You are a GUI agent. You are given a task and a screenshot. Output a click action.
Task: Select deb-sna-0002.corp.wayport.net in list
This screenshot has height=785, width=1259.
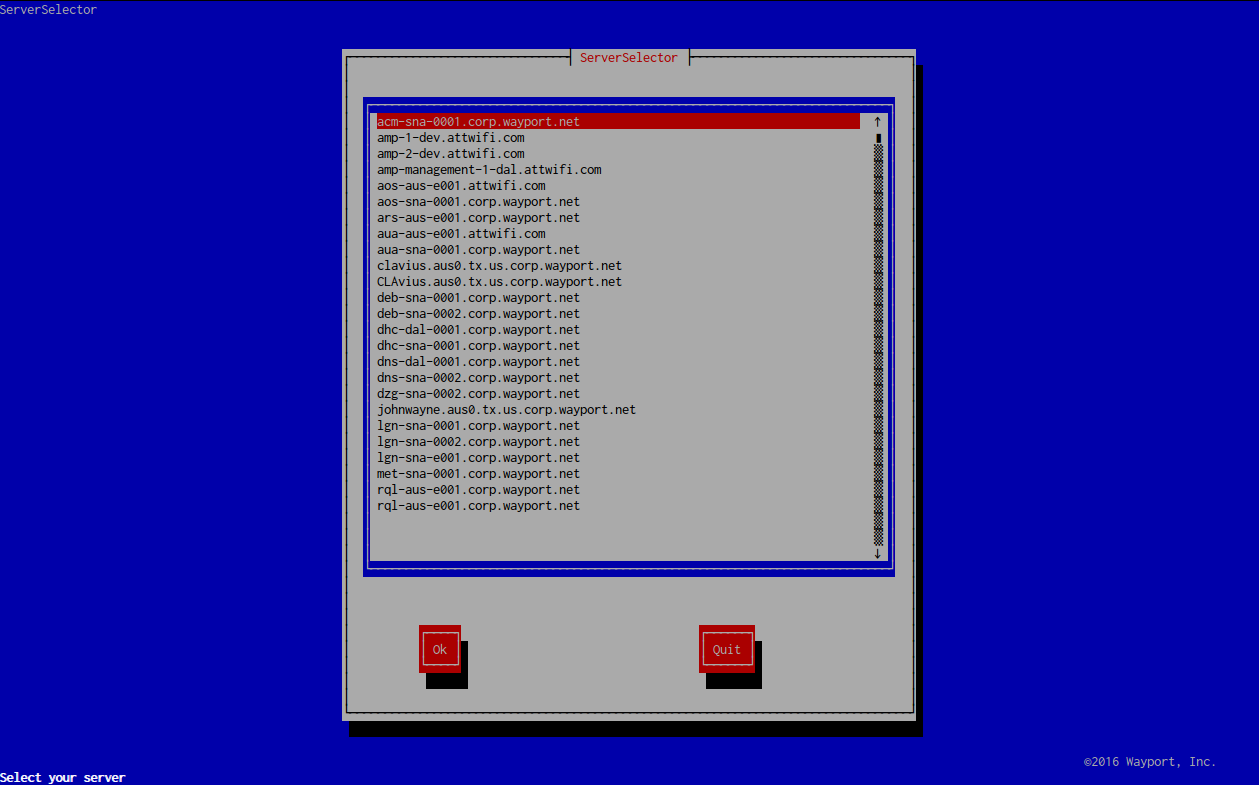click(478, 314)
